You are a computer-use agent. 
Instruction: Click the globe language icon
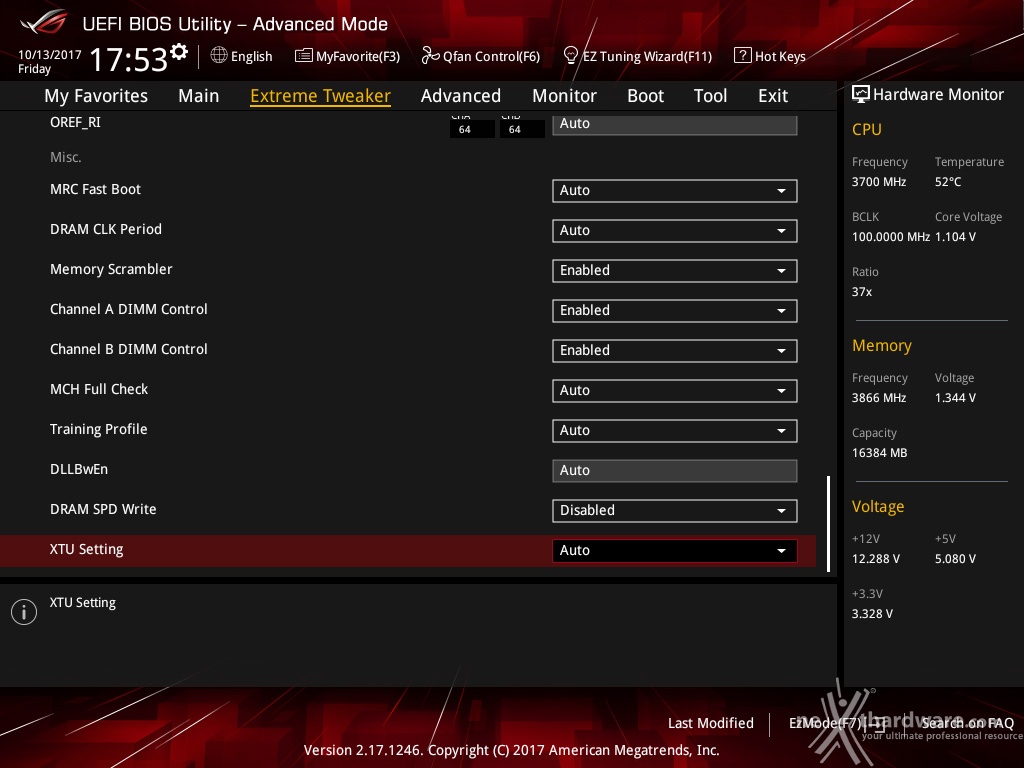point(219,56)
